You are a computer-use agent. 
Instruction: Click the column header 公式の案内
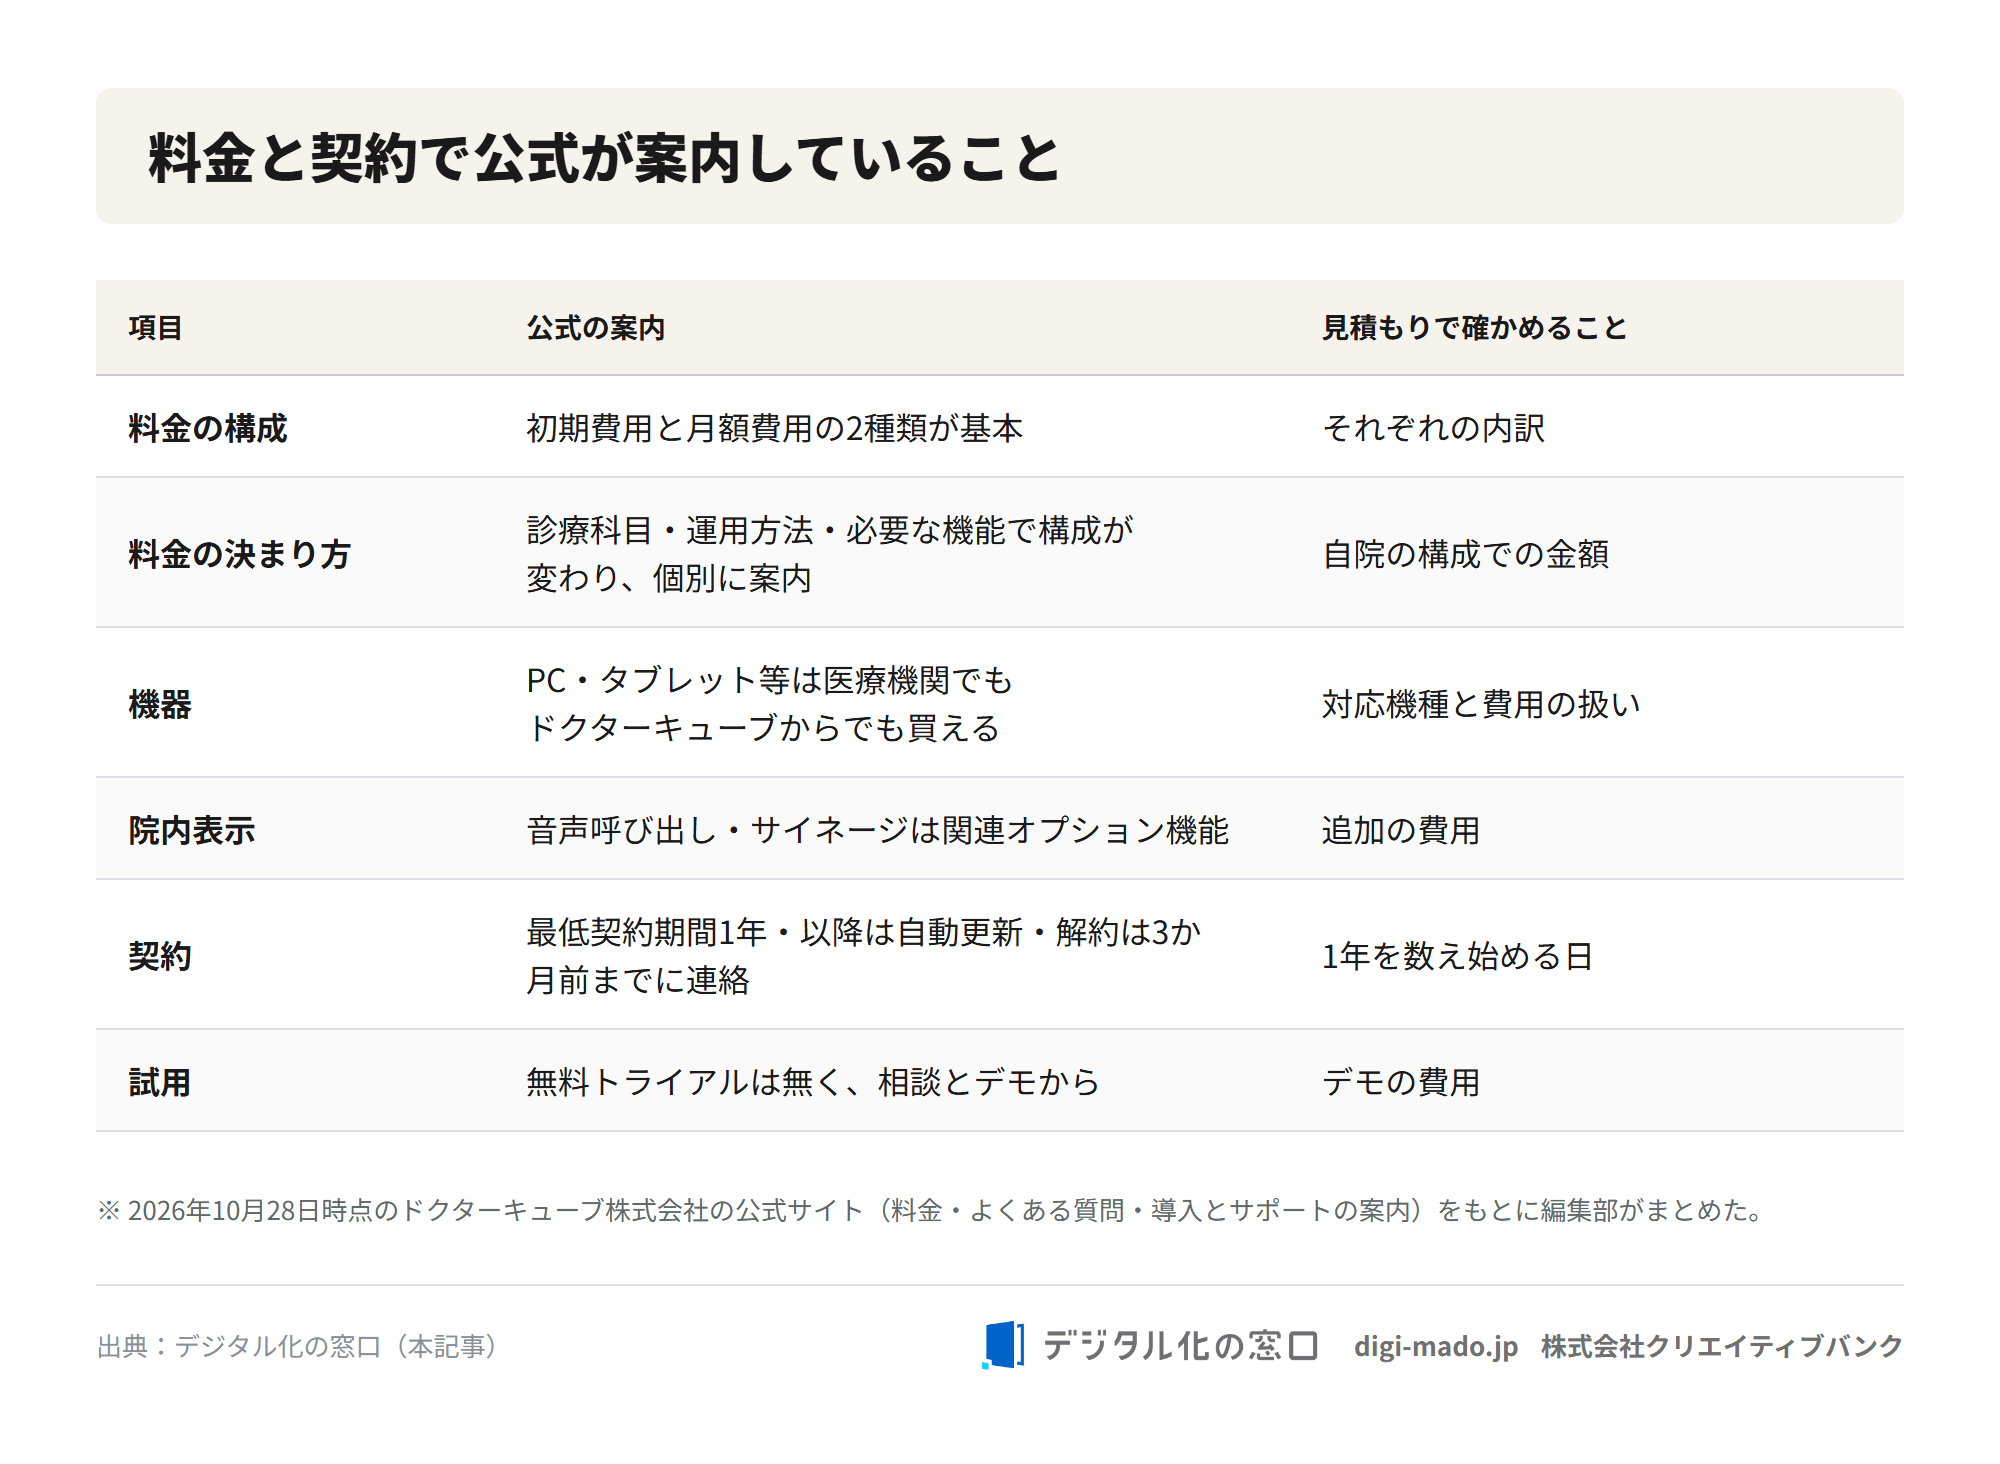(x=596, y=328)
